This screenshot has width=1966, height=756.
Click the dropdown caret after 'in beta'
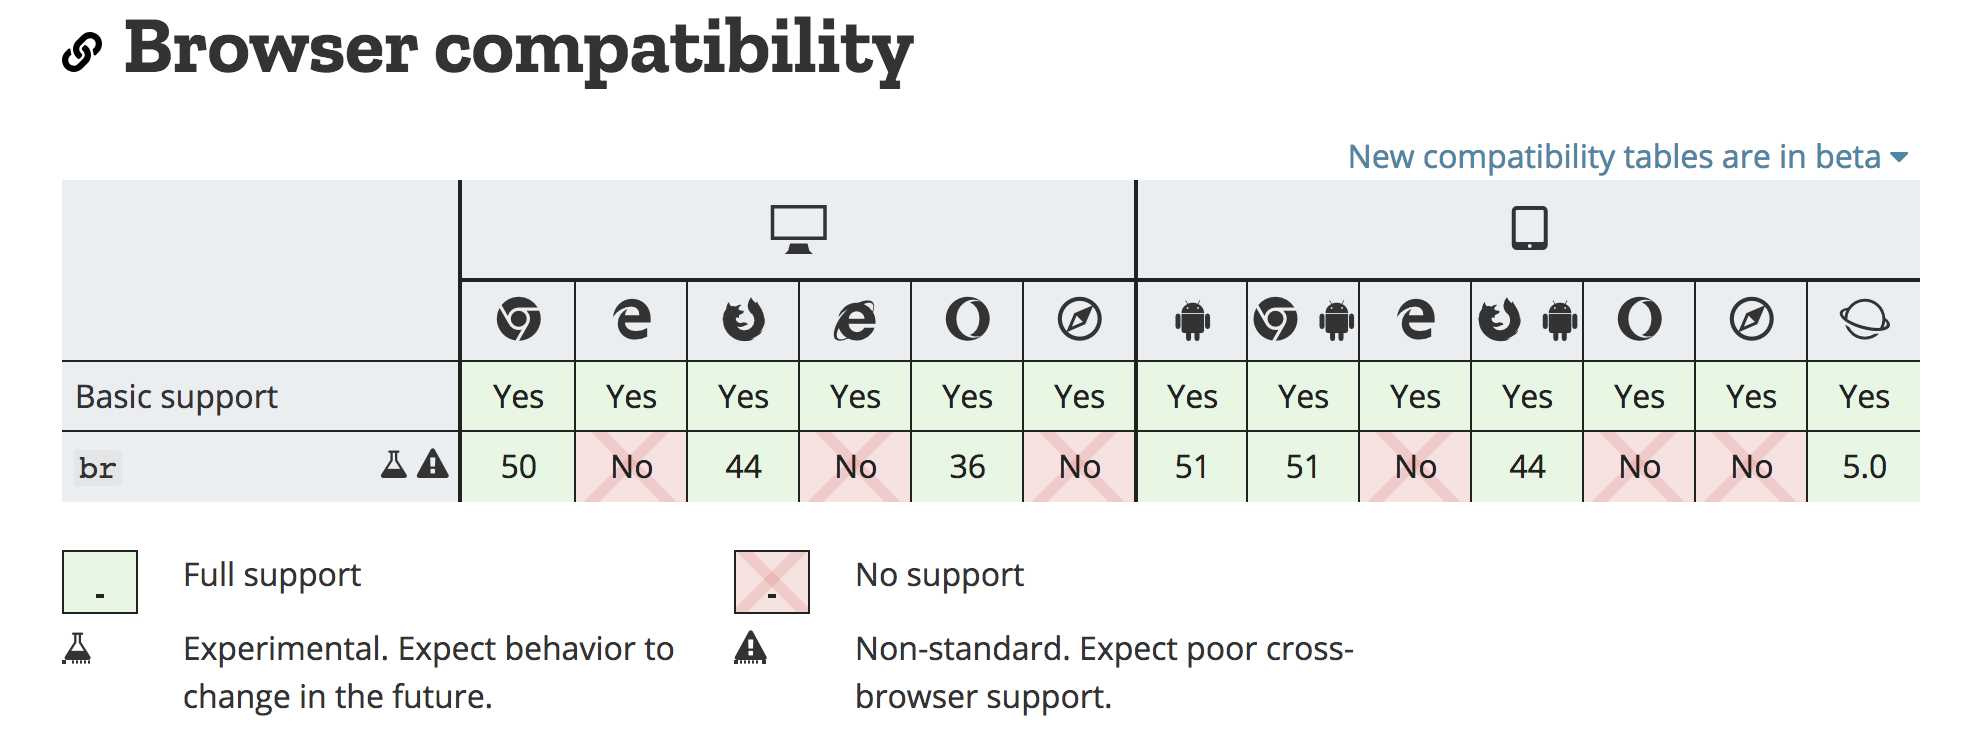(1900, 157)
